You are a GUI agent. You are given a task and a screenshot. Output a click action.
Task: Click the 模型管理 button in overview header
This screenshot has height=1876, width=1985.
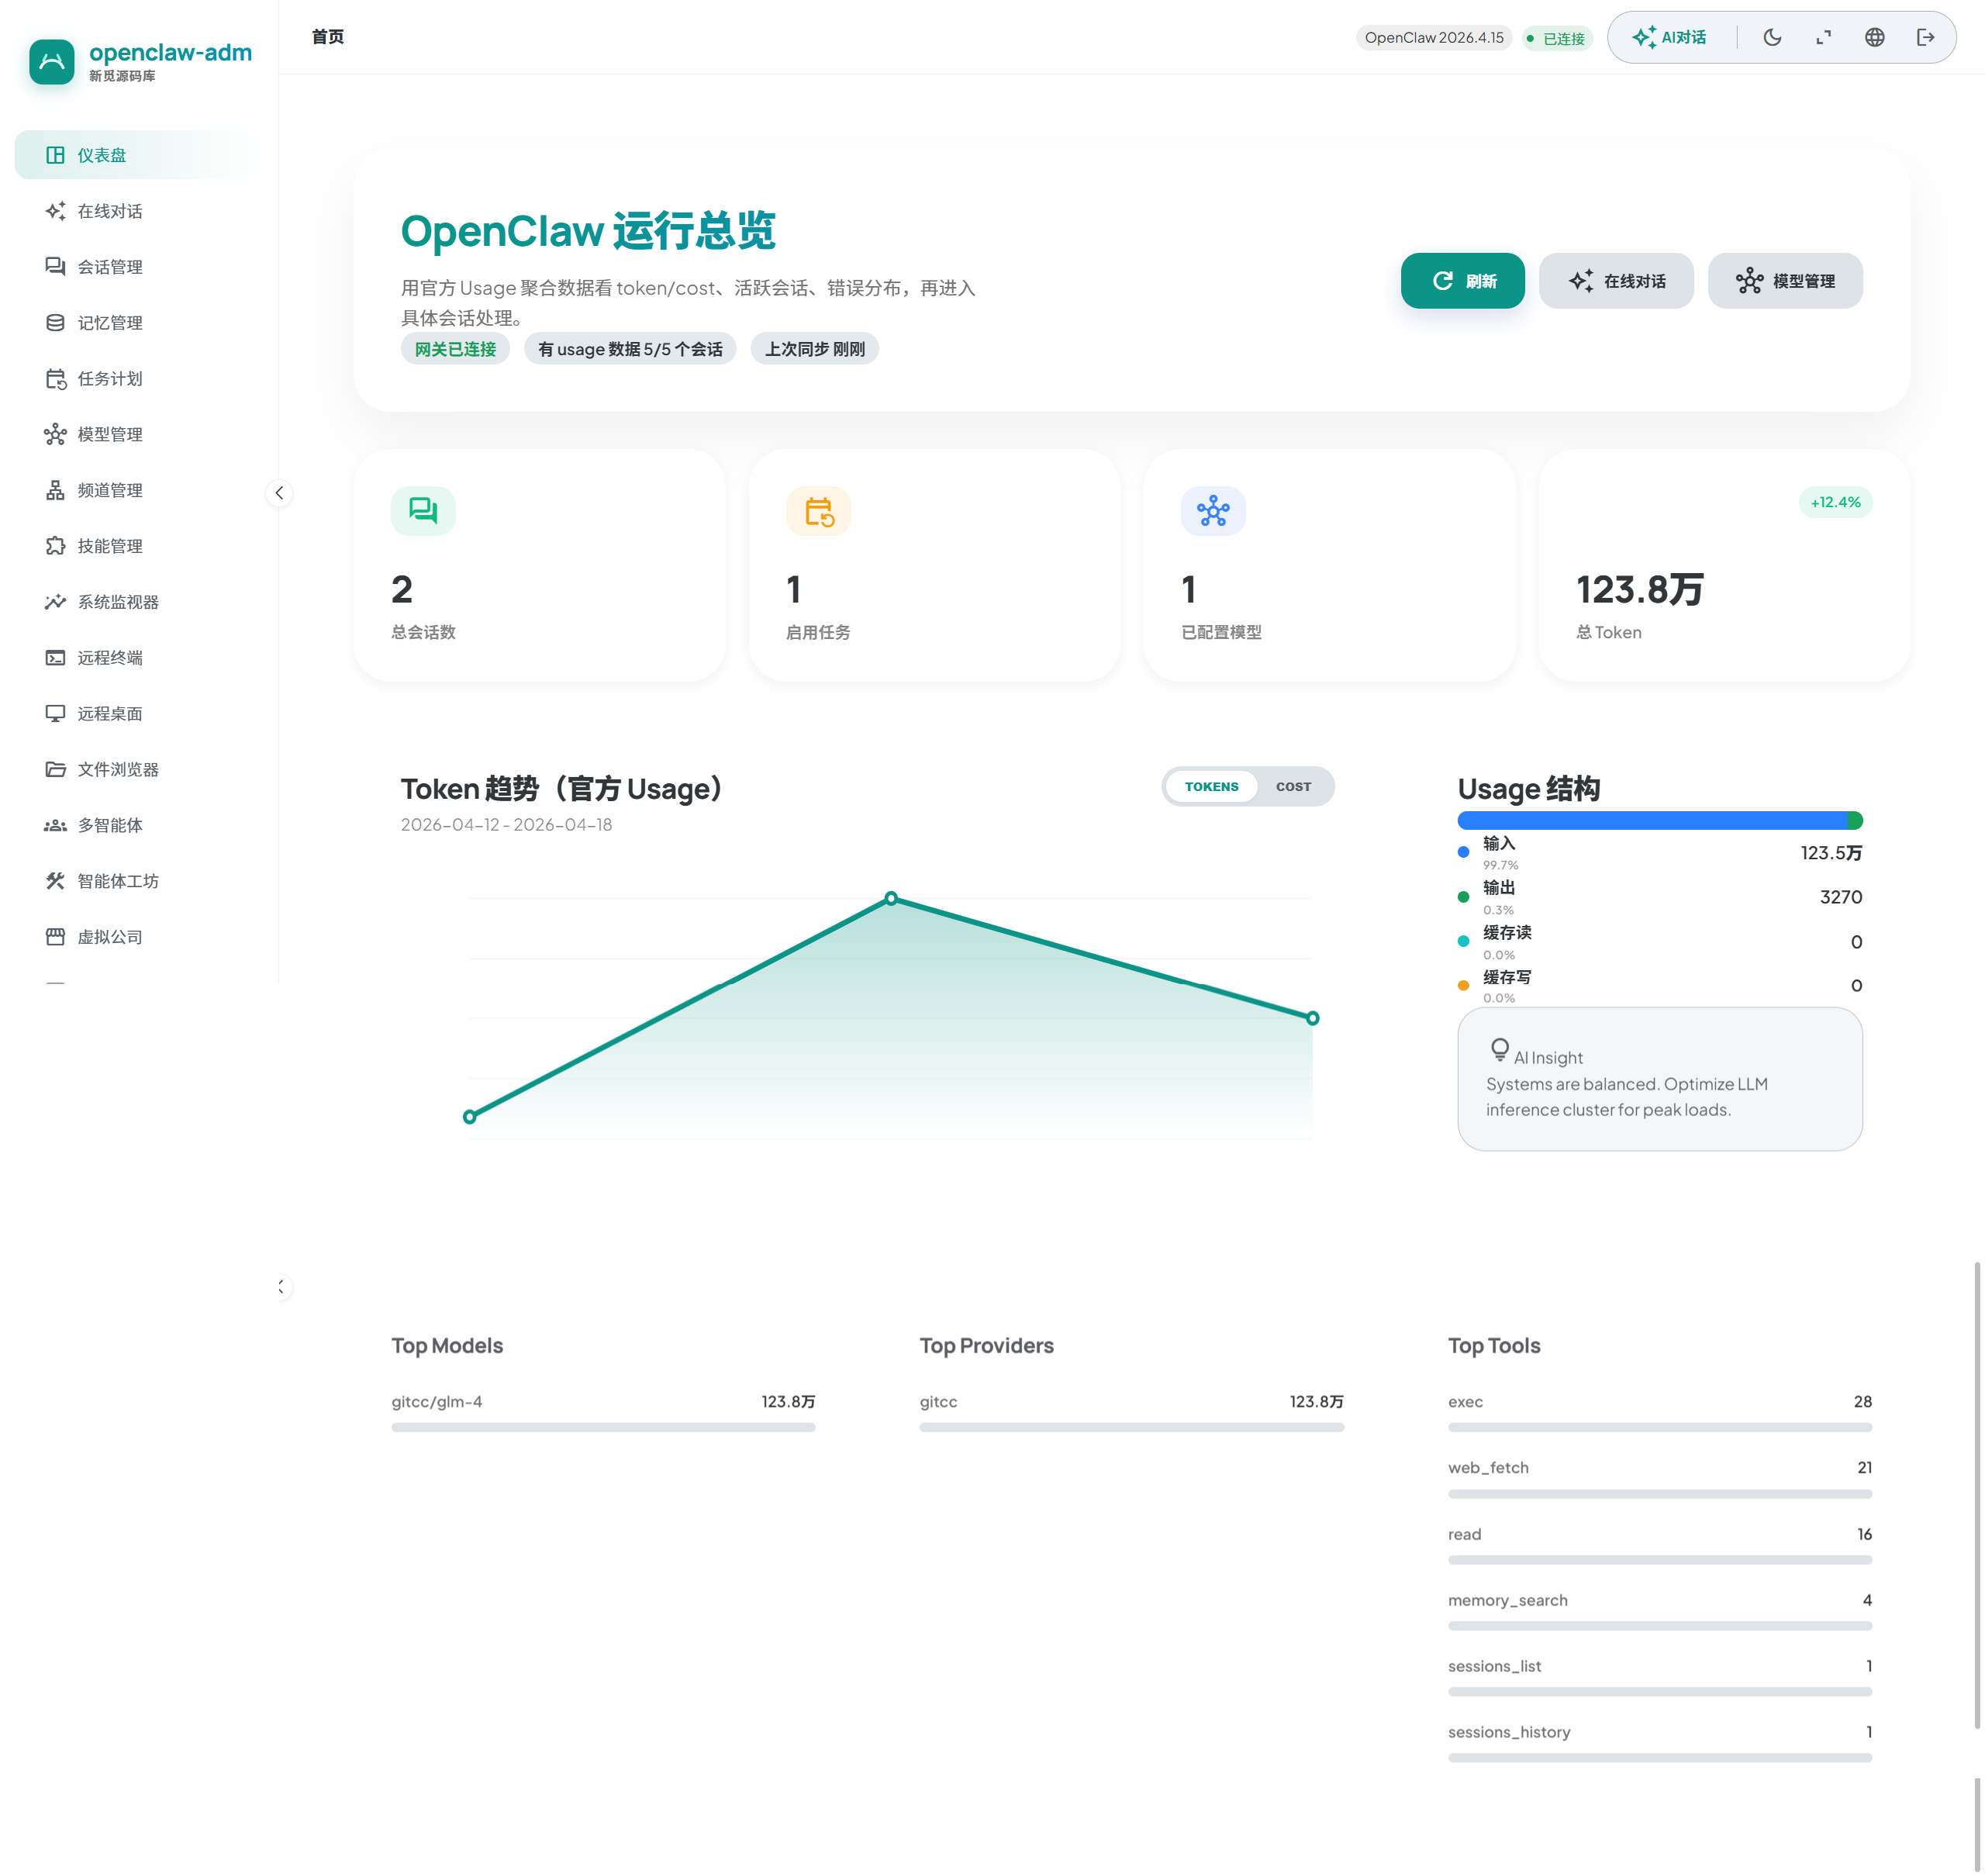coord(1785,281)
